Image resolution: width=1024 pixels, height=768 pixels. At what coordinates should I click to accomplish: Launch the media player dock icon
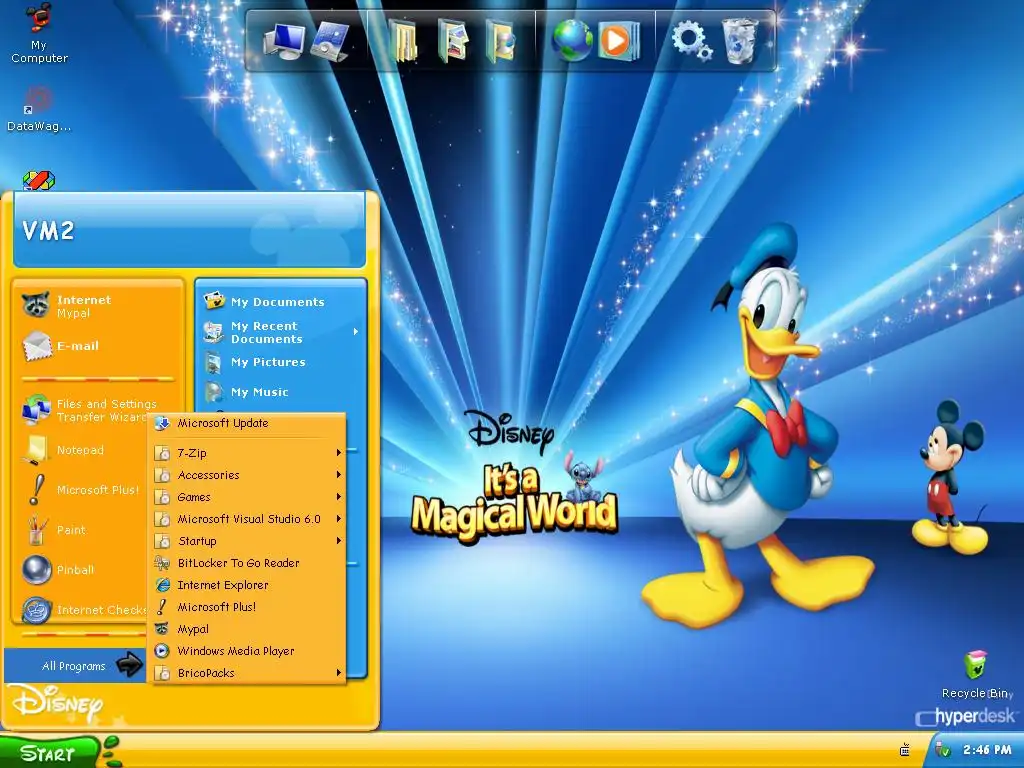coord(617,41)
